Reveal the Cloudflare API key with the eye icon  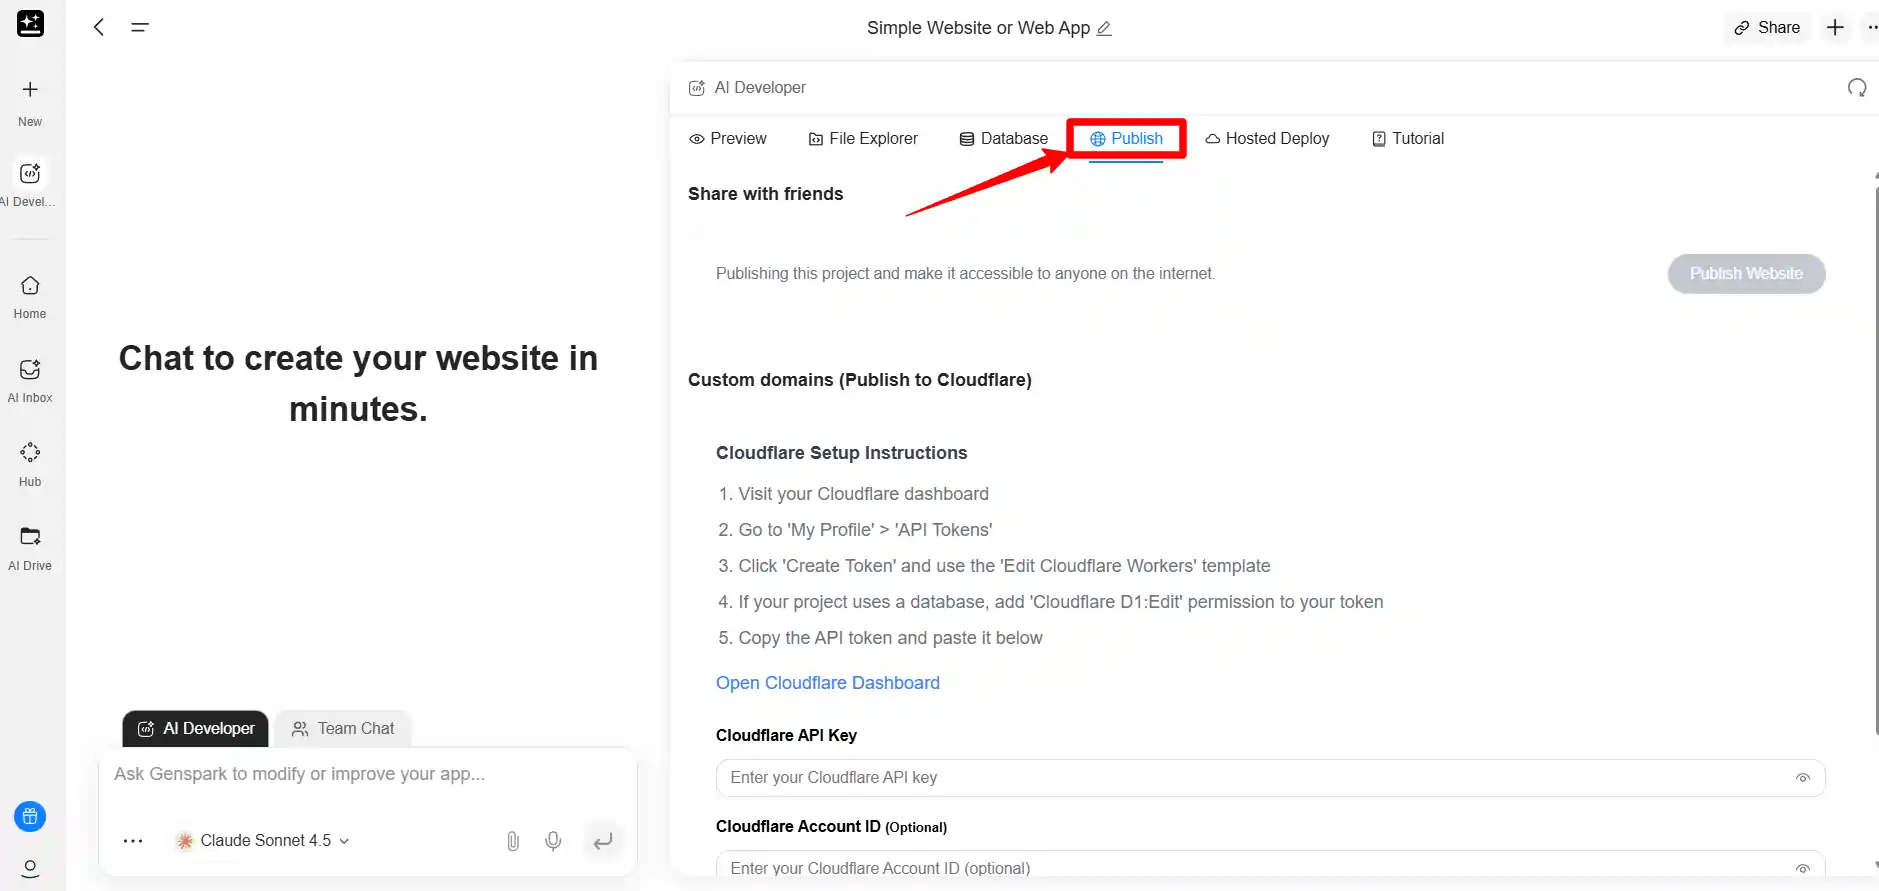(1804, 777)
